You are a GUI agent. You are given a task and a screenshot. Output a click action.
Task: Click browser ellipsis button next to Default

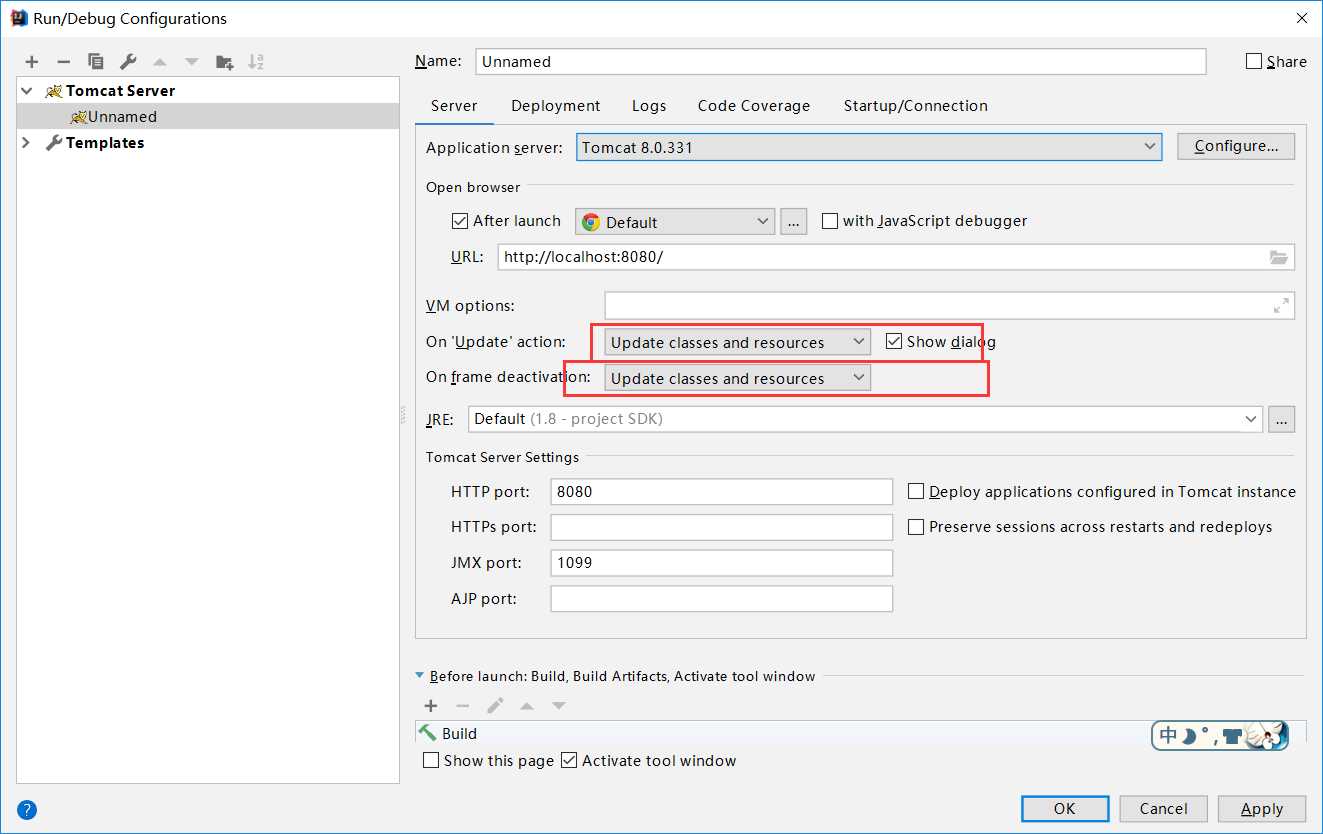click(794, 222)
